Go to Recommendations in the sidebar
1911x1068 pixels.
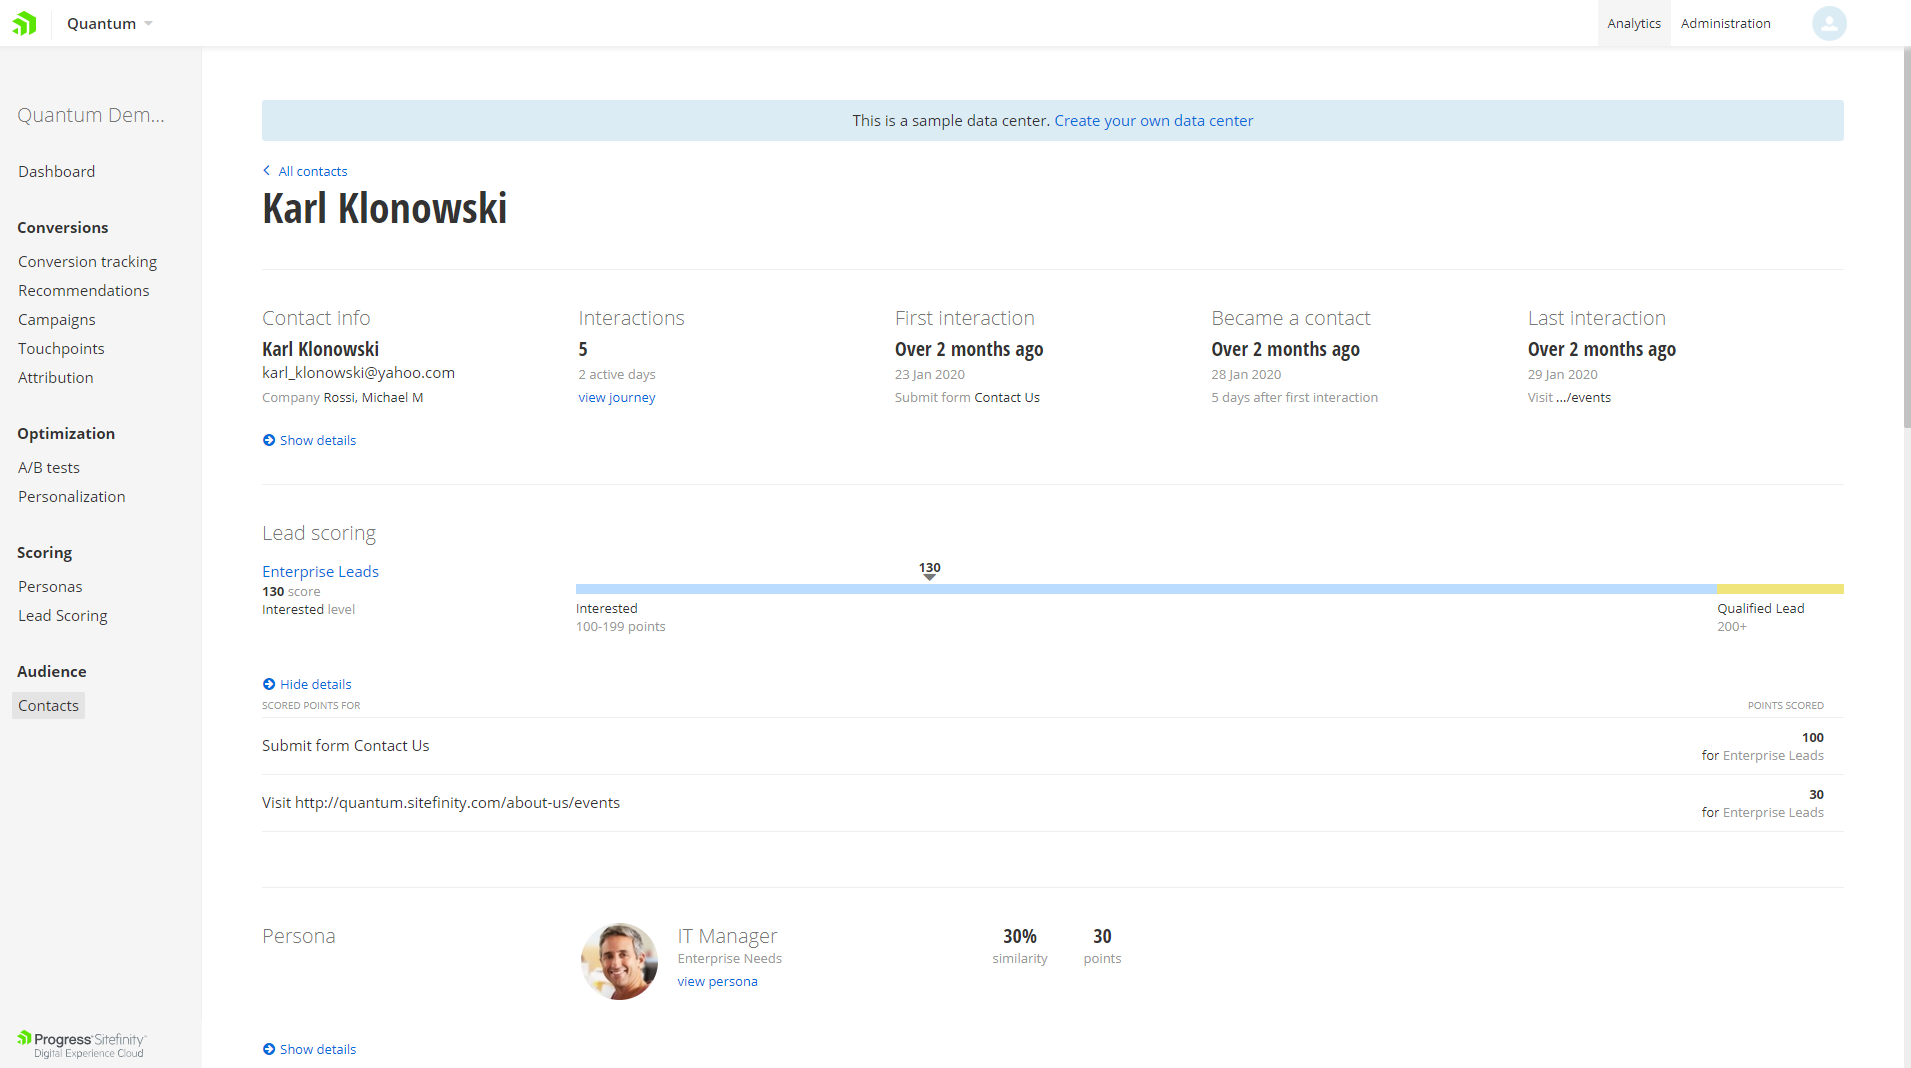pyautogui.click(x=84, y=291)
